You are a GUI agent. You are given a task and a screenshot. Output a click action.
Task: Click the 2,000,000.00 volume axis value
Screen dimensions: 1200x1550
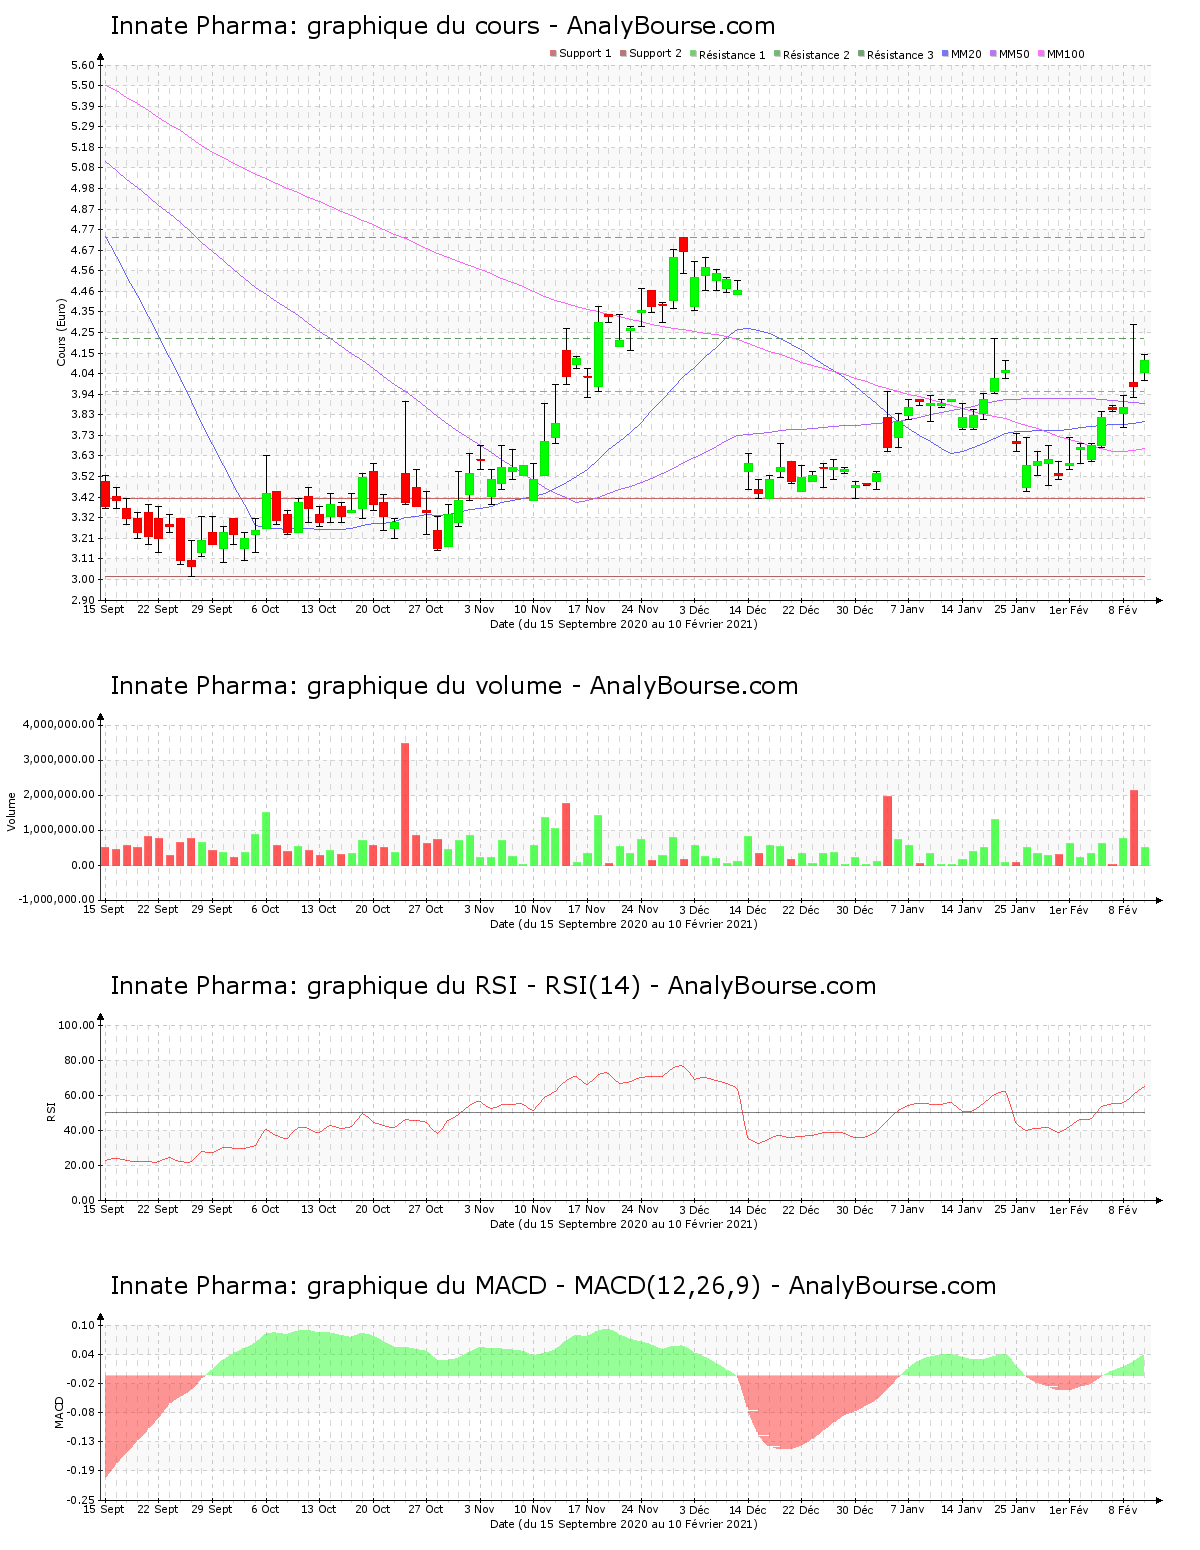pyautogui.click(x=58, y=795)
